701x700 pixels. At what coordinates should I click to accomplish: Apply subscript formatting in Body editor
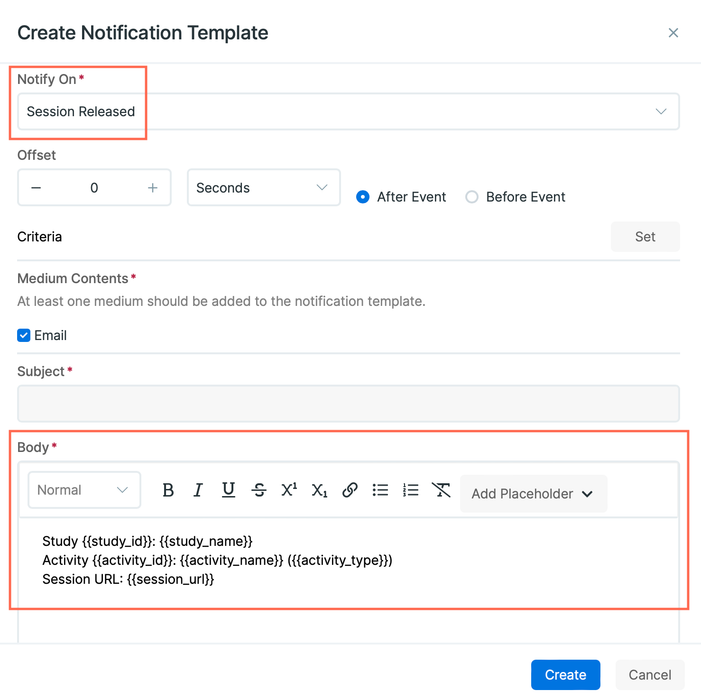point(319,490)
